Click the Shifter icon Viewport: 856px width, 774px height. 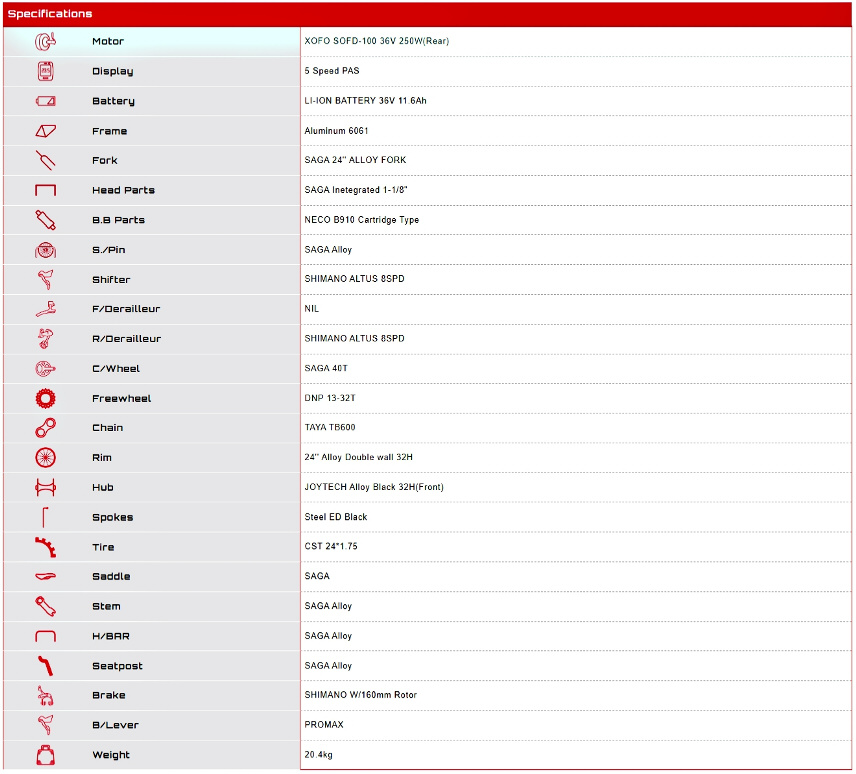45,280
